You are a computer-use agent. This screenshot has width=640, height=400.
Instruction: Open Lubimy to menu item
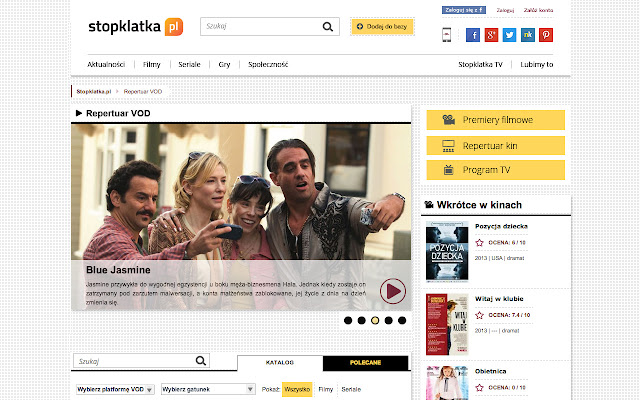coord(537,64)
